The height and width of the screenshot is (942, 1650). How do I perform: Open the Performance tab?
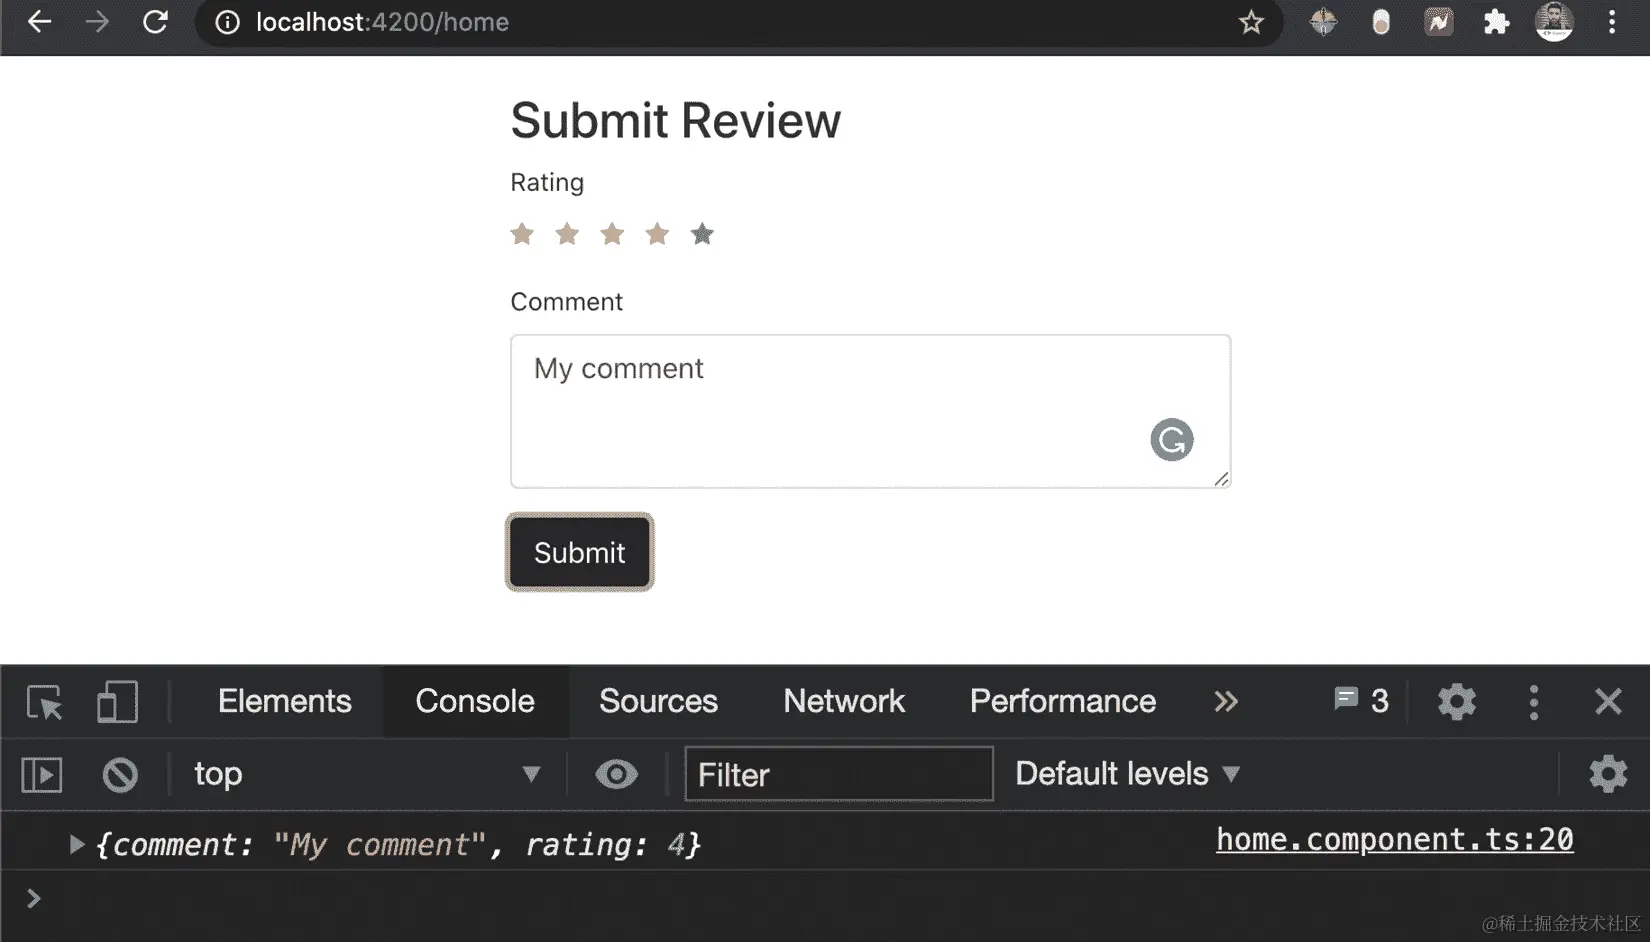[x=1063, y=701]
